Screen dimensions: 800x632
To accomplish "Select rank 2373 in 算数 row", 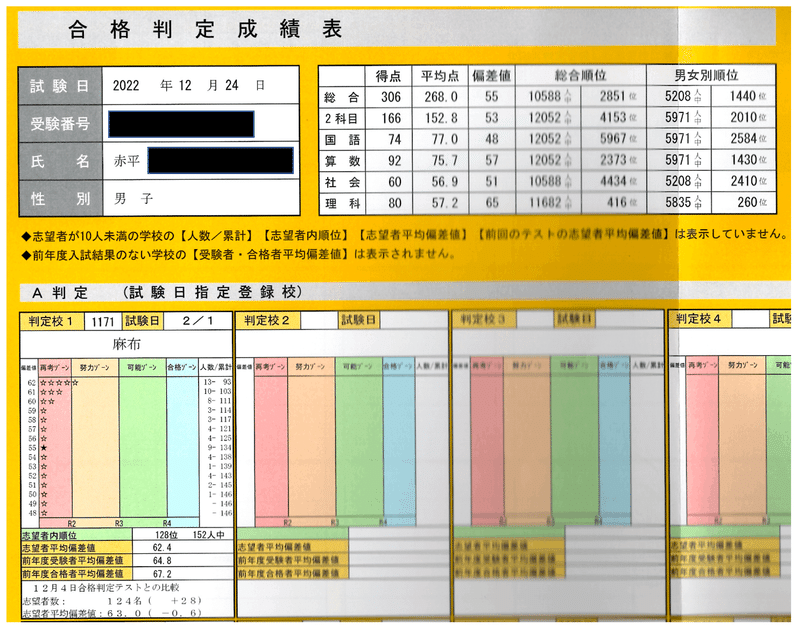I will [612, 160].
